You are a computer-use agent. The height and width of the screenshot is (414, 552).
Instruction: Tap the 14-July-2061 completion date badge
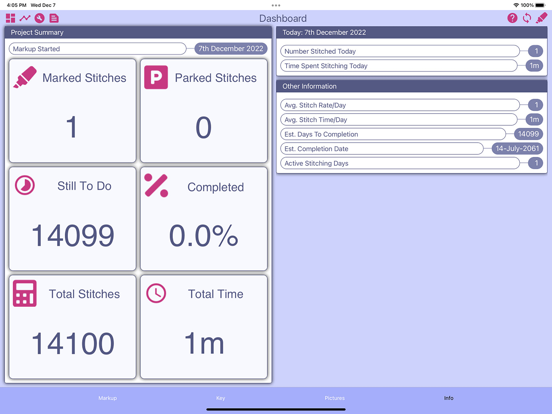point(517,149)
